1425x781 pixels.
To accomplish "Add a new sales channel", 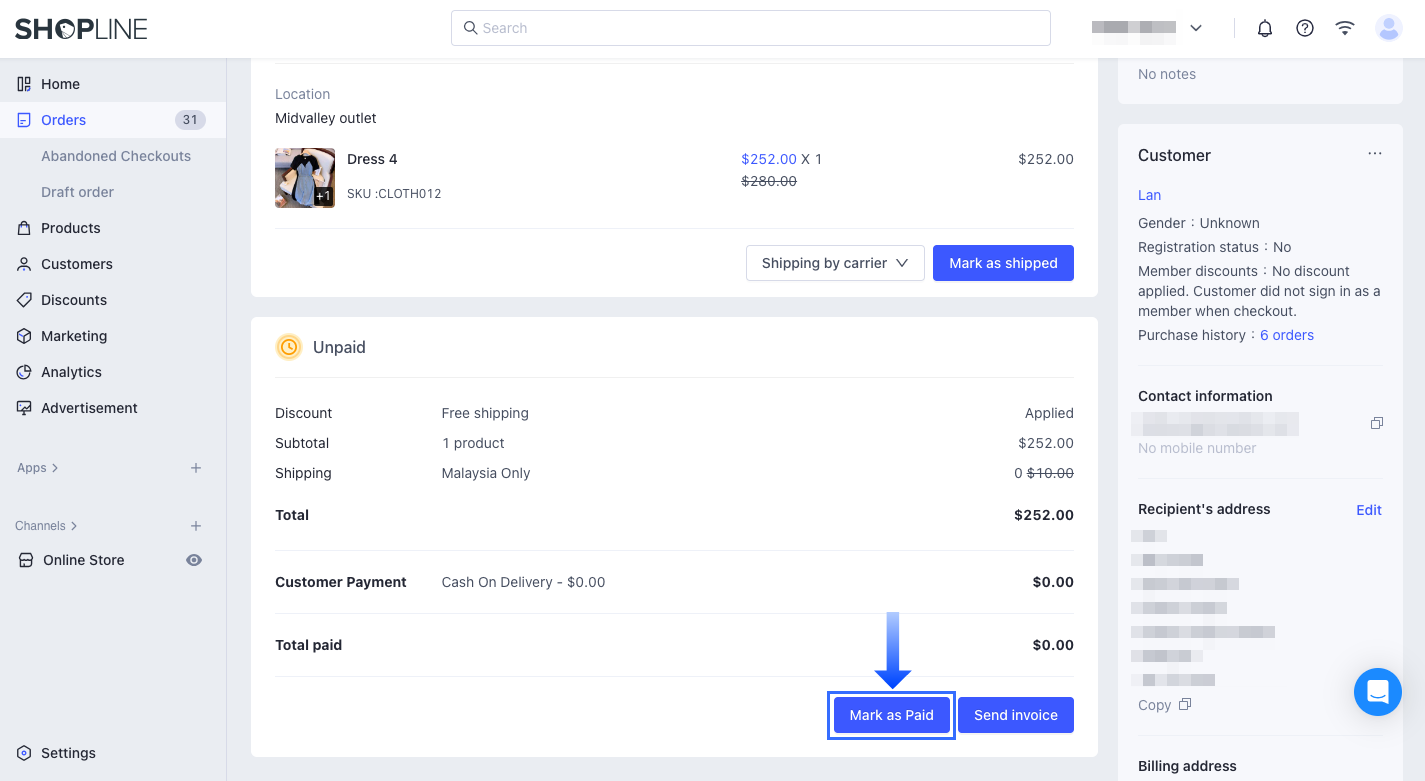I will [x=196, y=526].
